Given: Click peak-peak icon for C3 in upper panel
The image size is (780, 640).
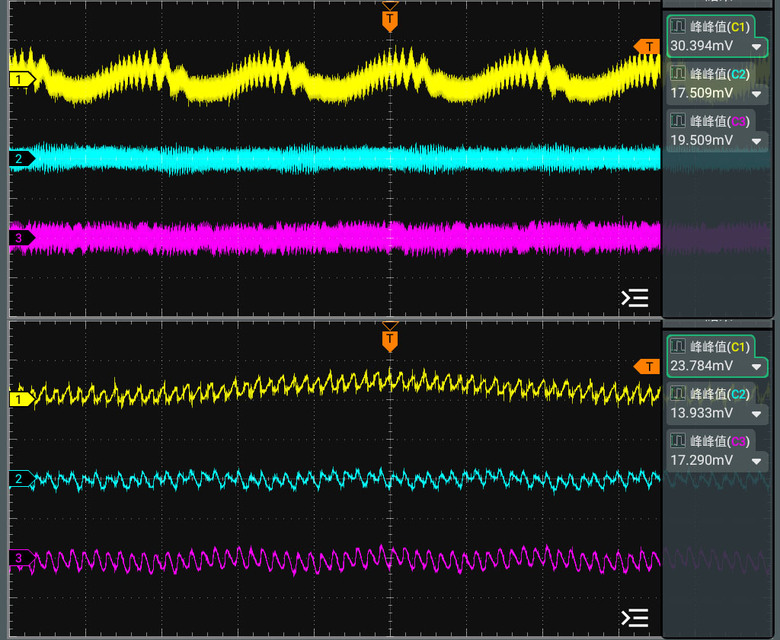Looking at the screenshot, I should click(678, 120).
